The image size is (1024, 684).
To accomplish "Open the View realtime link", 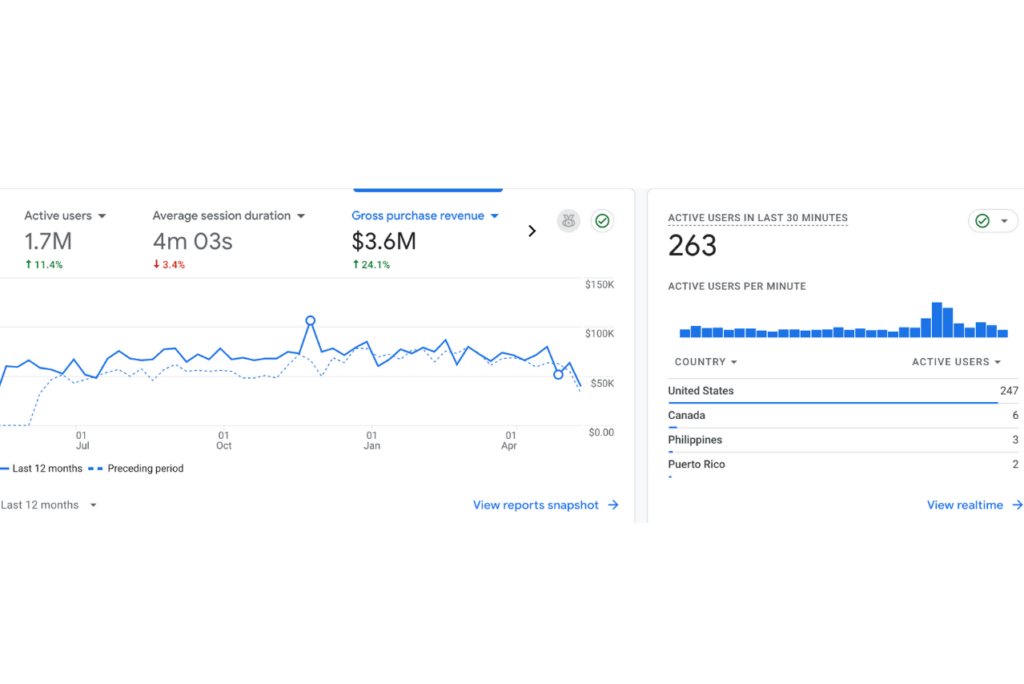I will 964,506.
